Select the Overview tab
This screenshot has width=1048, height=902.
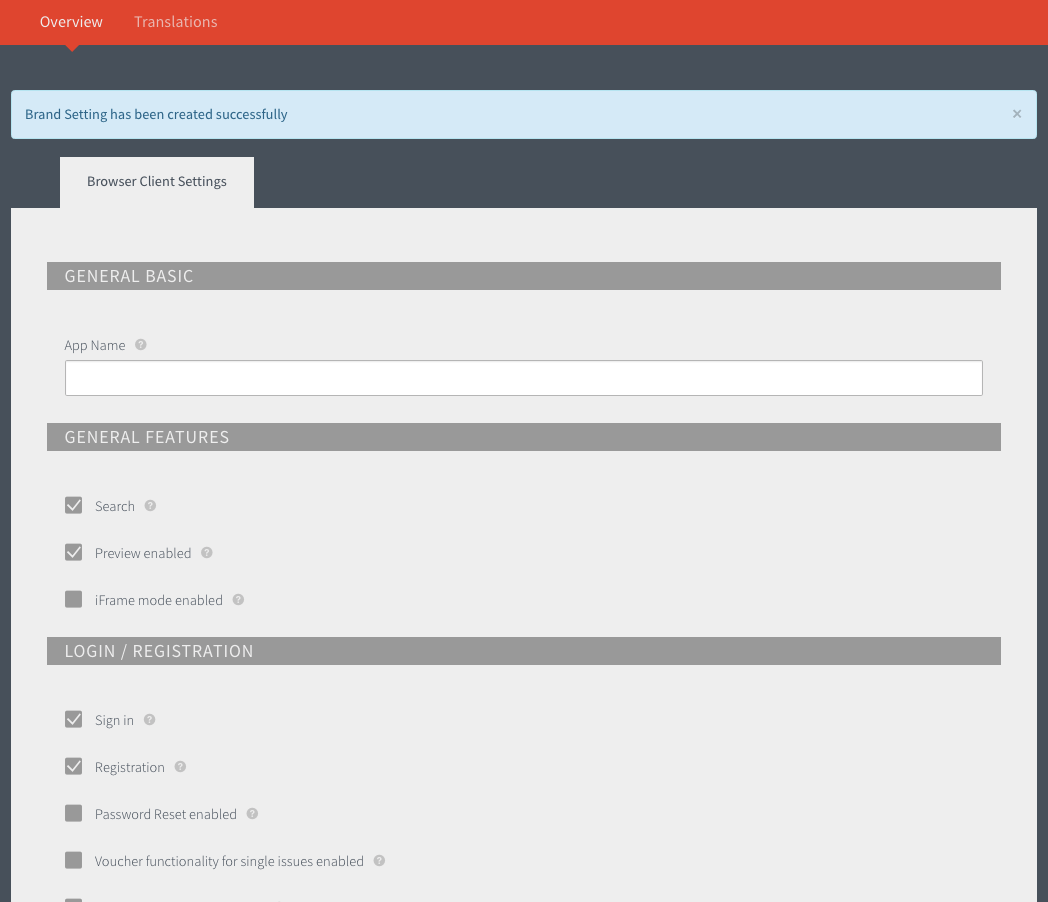pyautogui.click(x=71, y=22)
